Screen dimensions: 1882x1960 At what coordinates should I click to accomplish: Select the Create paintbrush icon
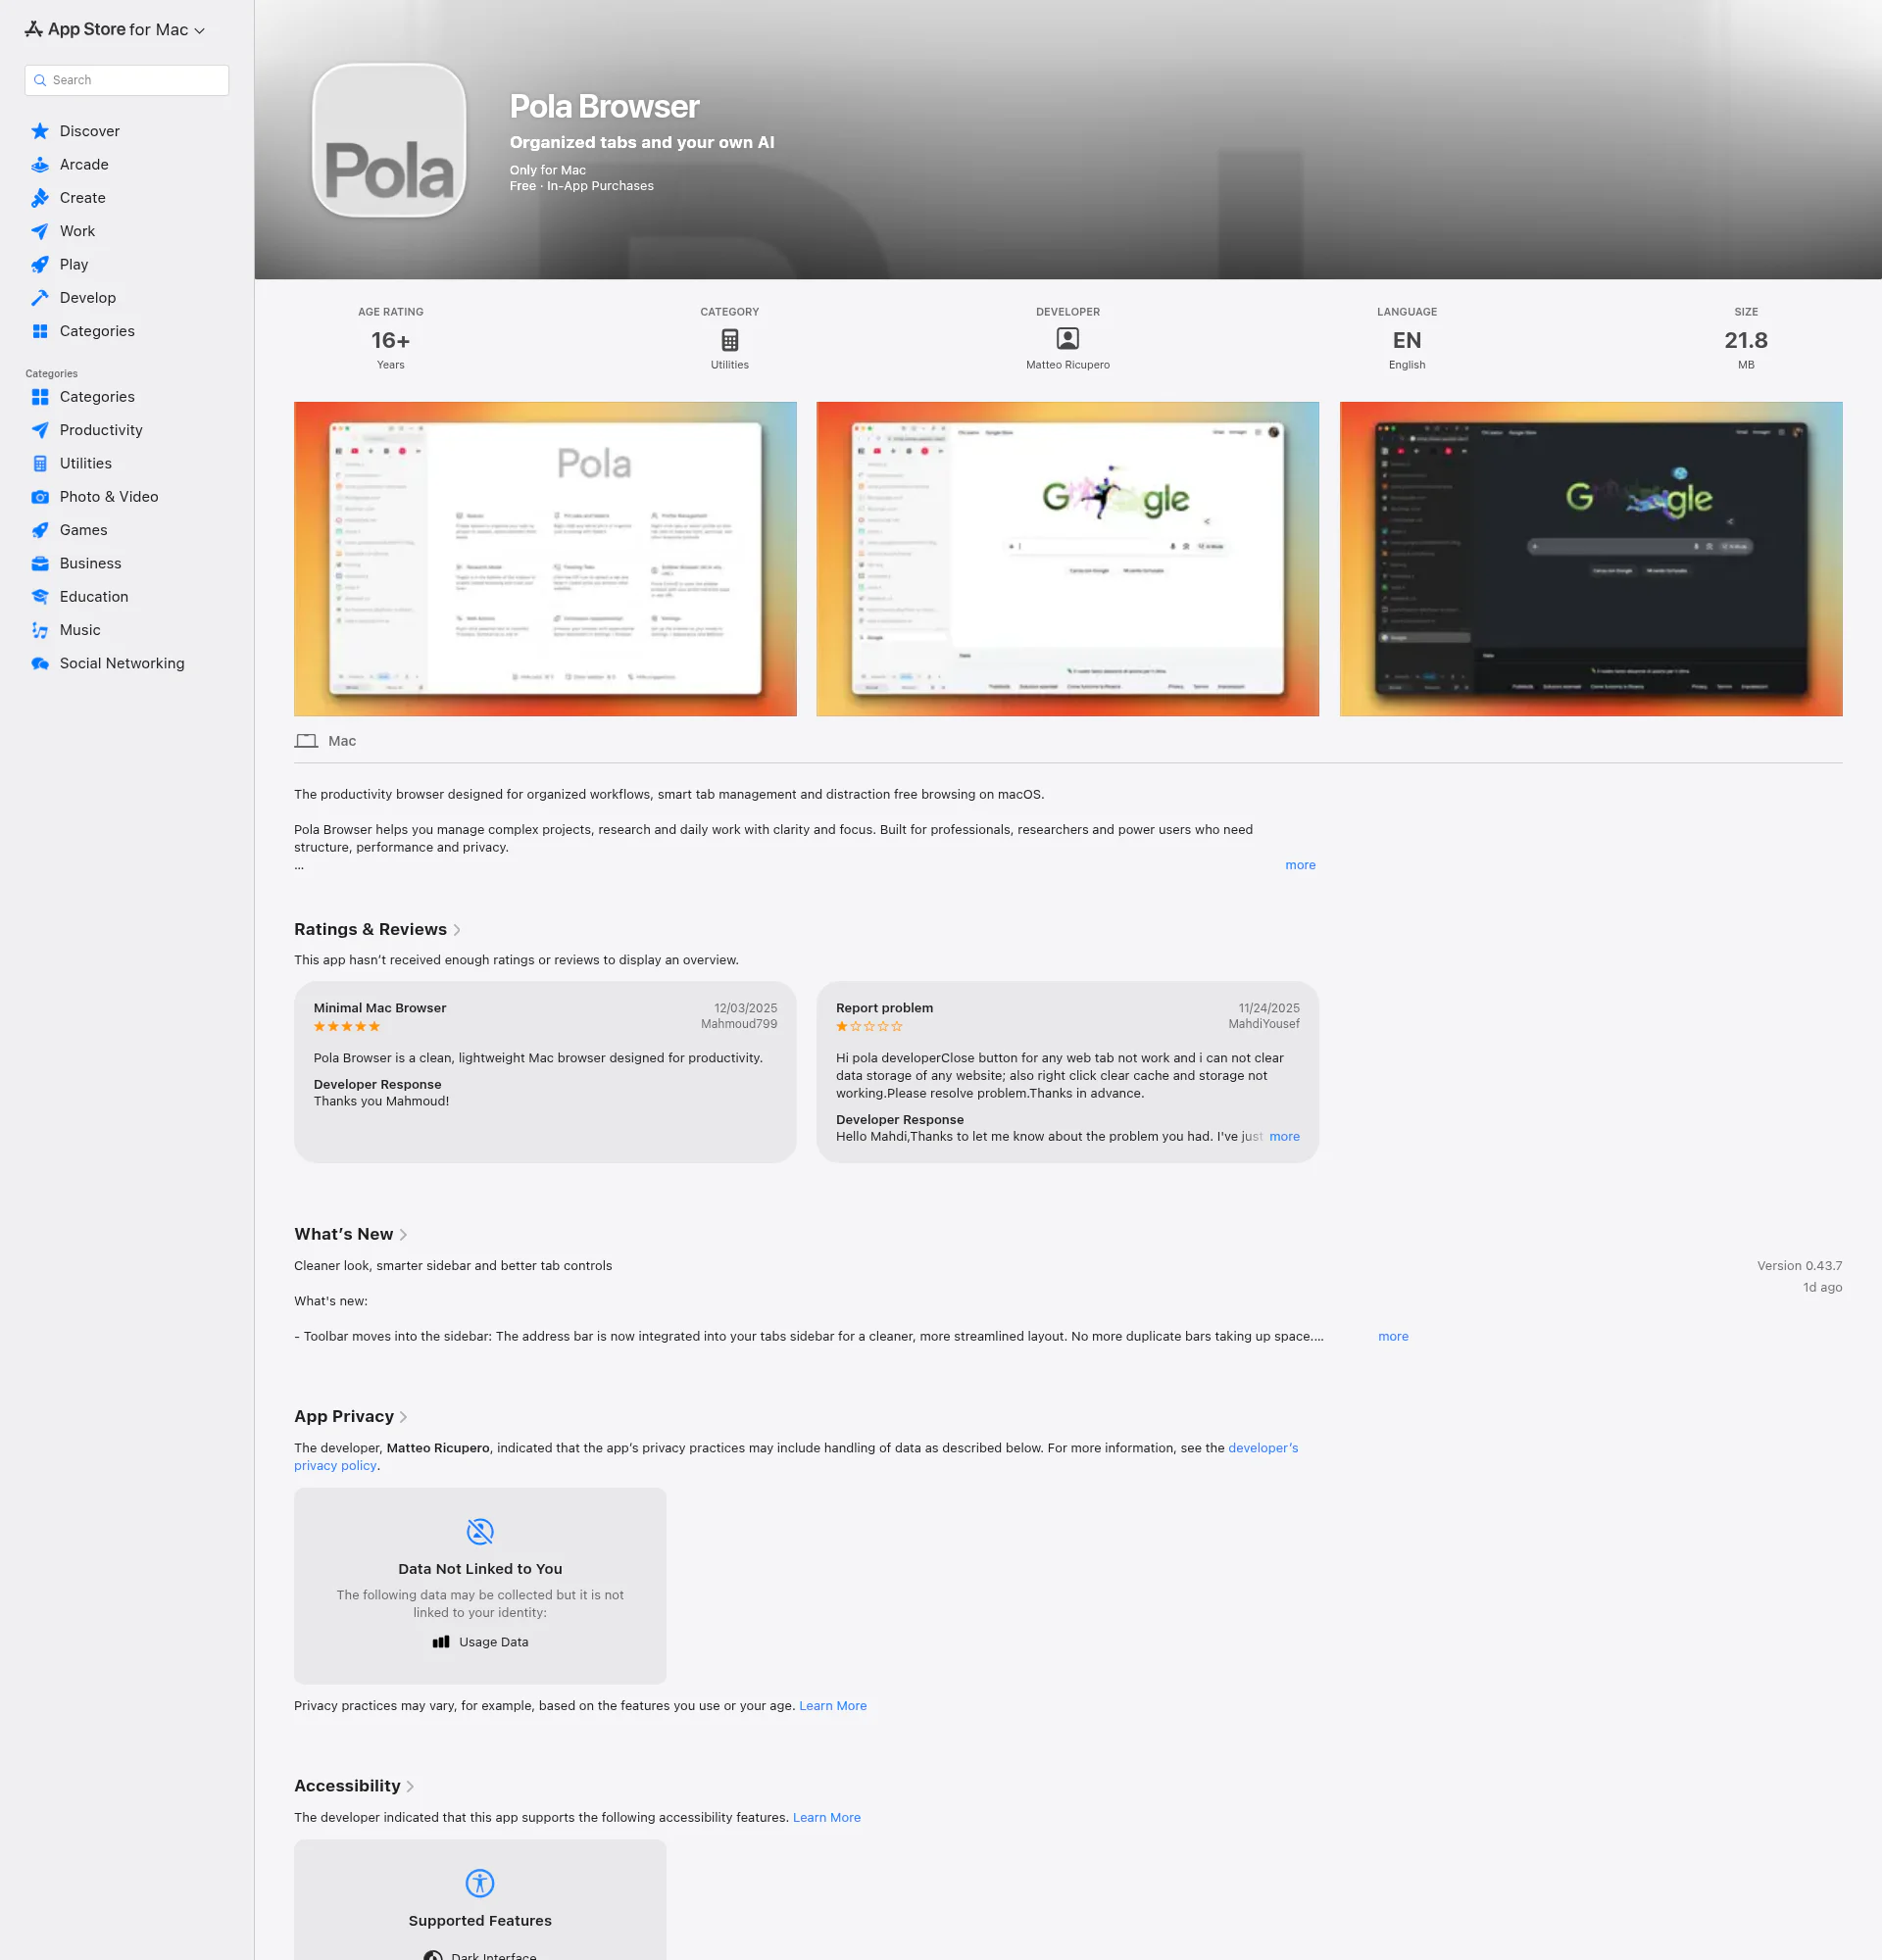pyautogui.click(x=40, y=198)
